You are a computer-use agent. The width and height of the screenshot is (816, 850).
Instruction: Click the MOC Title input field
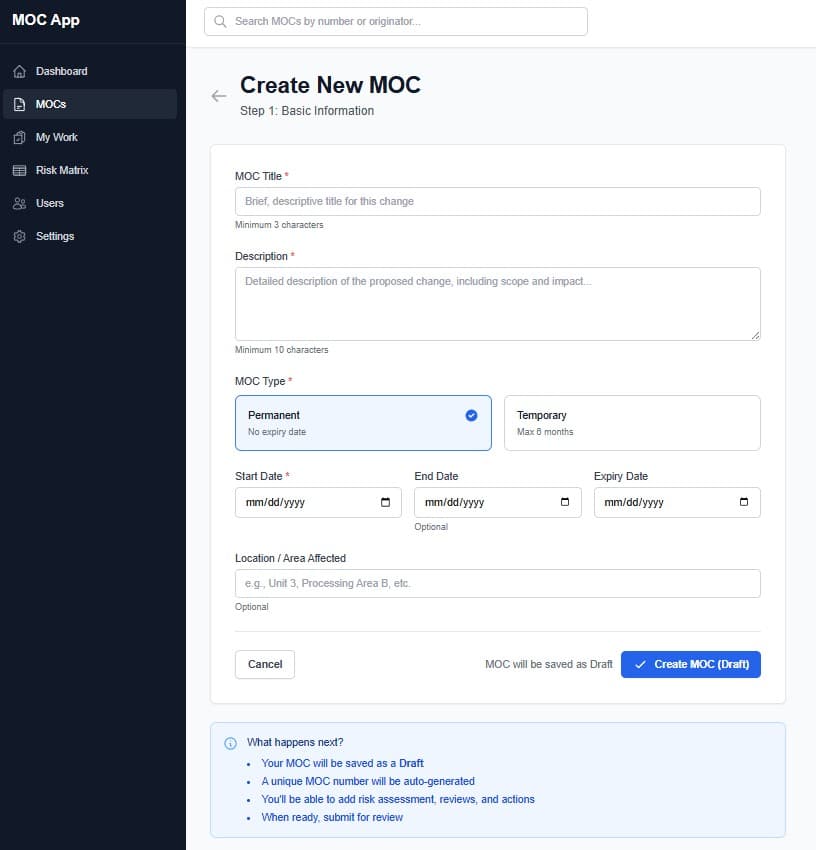click(498, 201)
